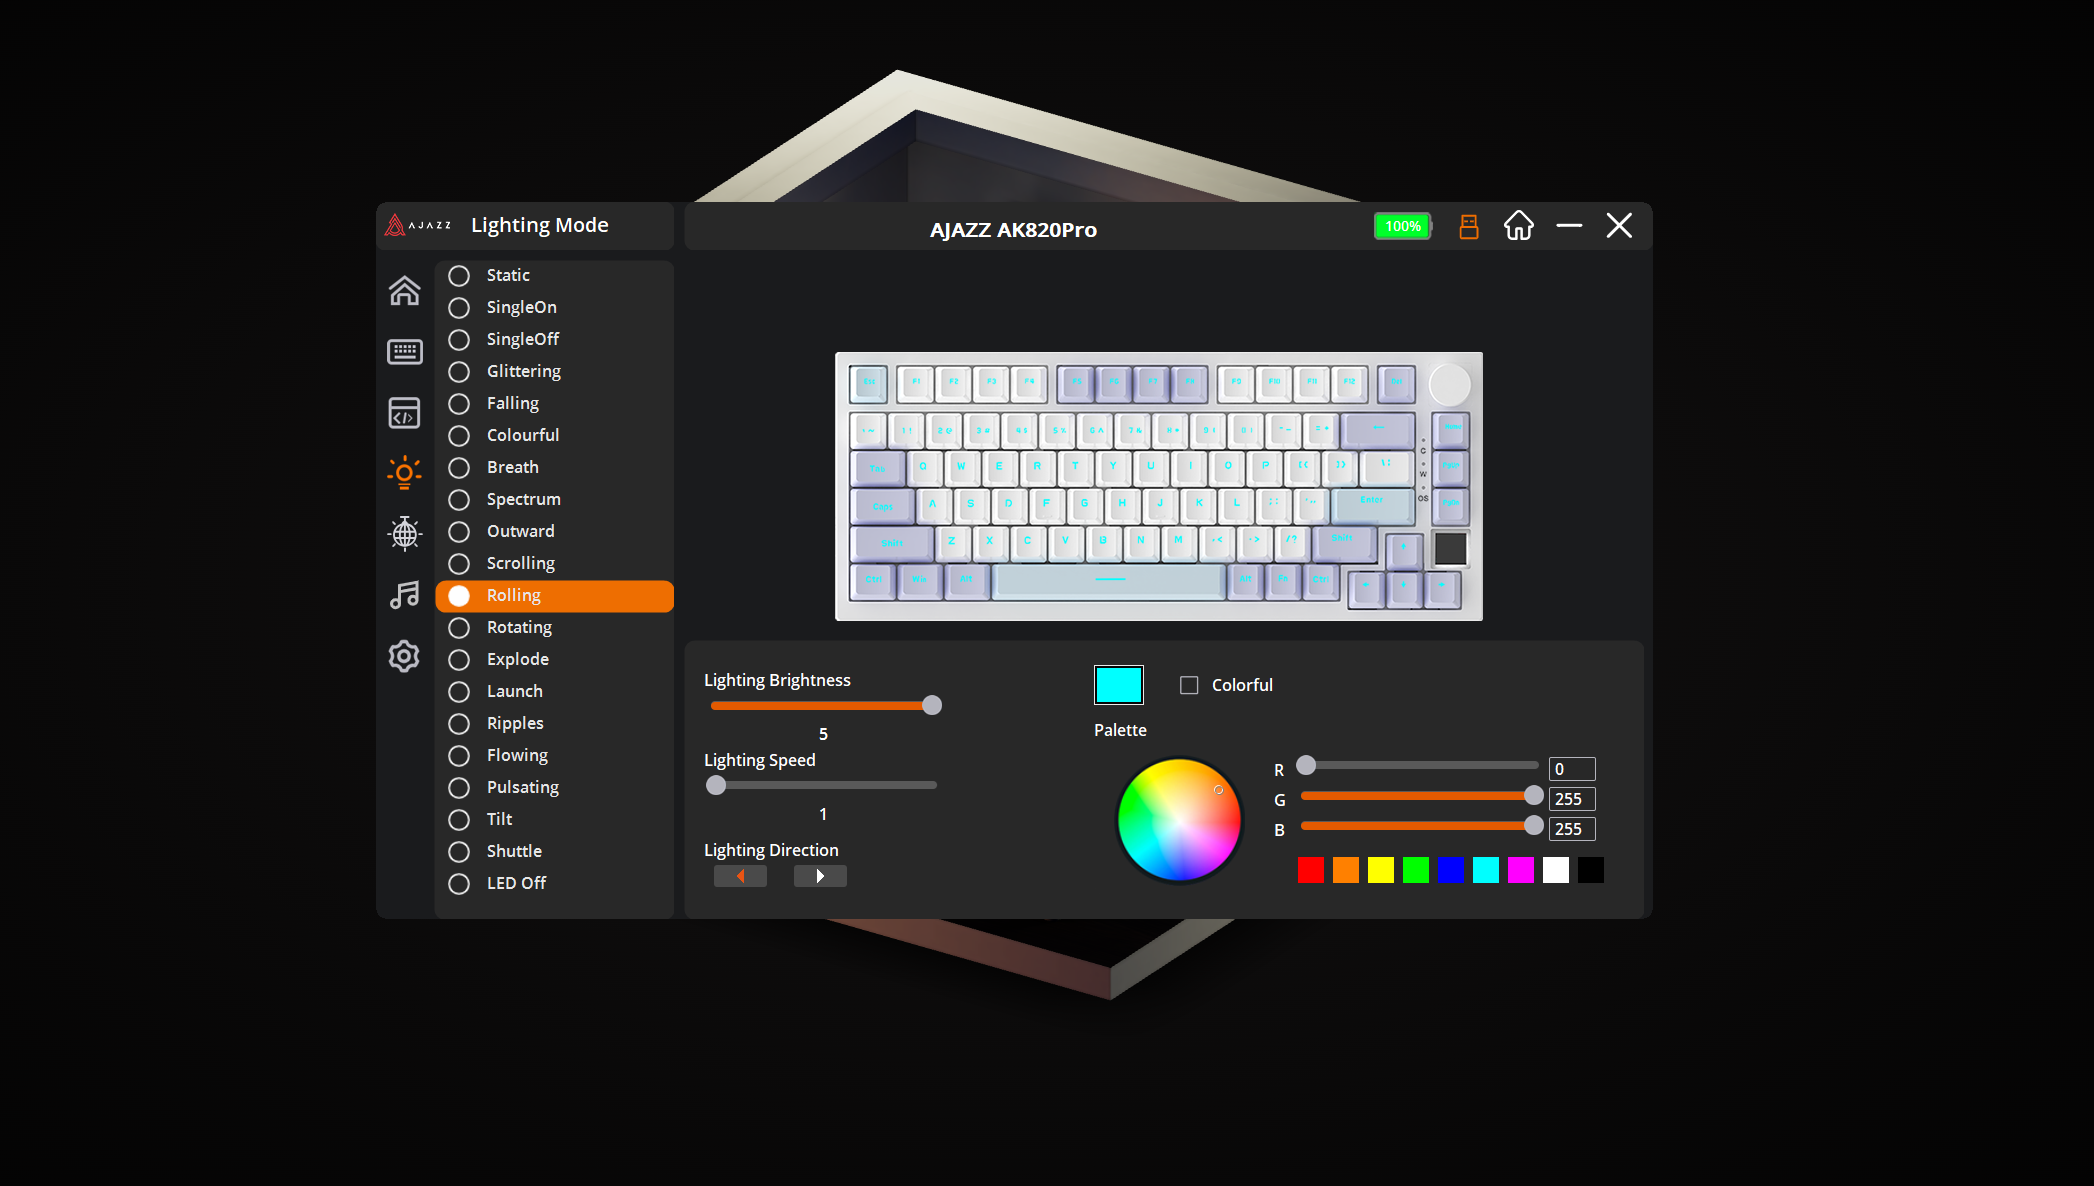The height and width of the screenshot is (1186, 2094).
Task: Select the Ripples lighting mode
Action: click(x=554, y=723)
